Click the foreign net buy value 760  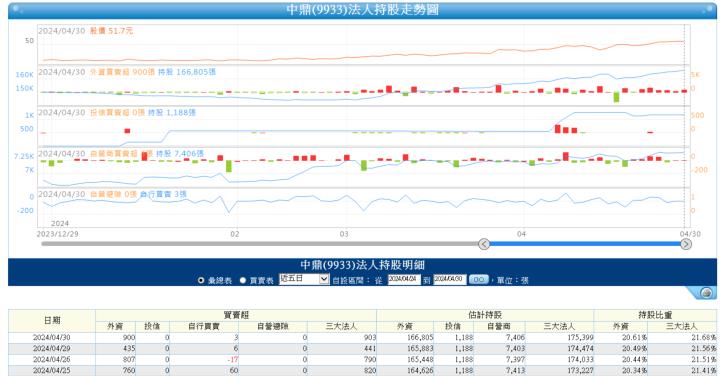(129, 370)
